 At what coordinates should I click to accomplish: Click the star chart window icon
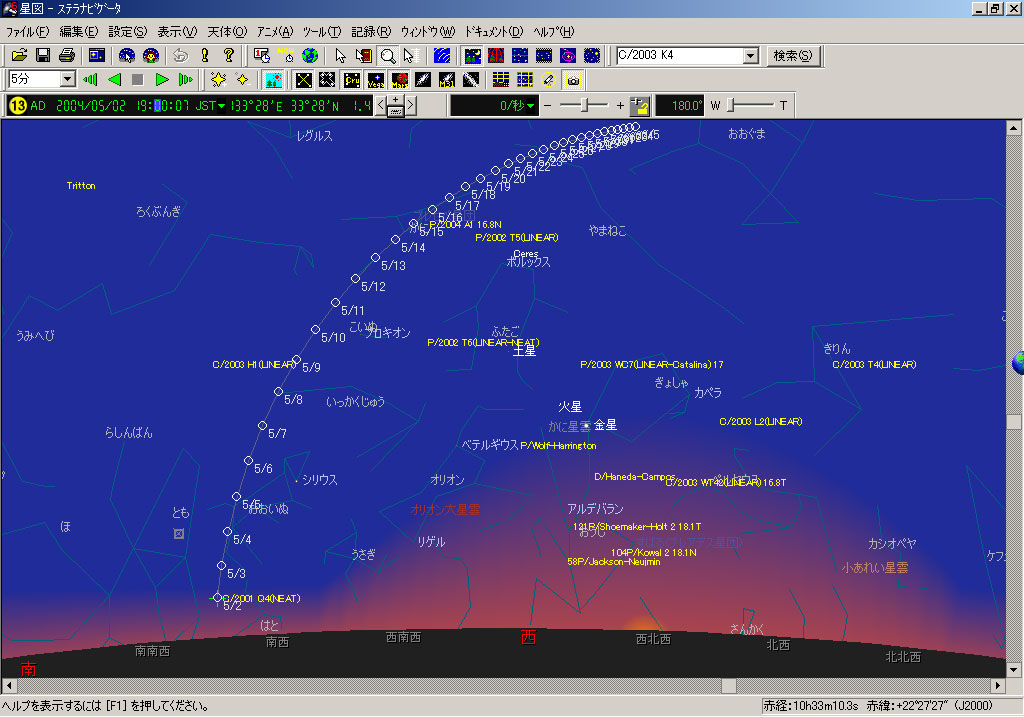pos(97,56)
